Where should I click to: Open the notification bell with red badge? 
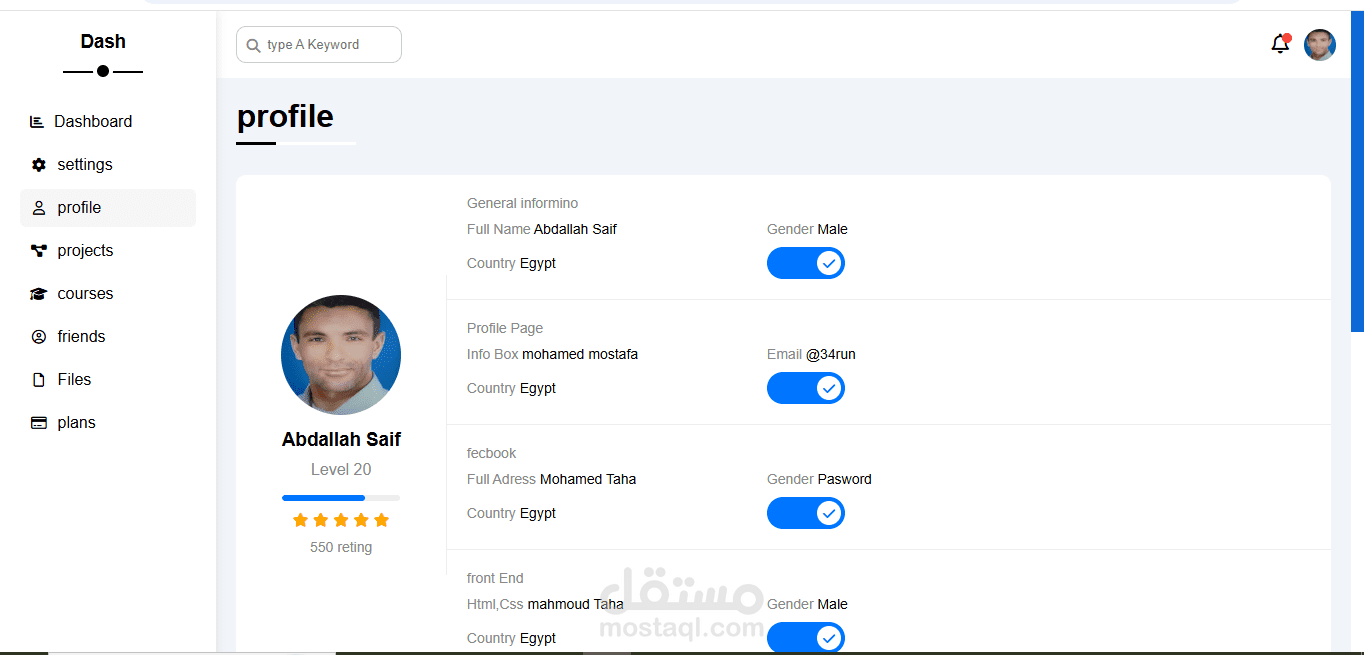pyautogui.click(x=1280, y=44)
